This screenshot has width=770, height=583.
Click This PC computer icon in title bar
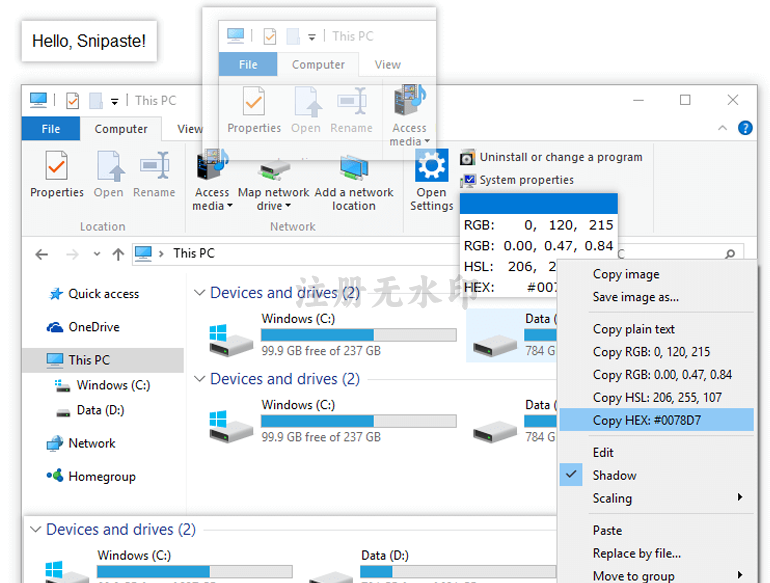click(x=38, y=100)
